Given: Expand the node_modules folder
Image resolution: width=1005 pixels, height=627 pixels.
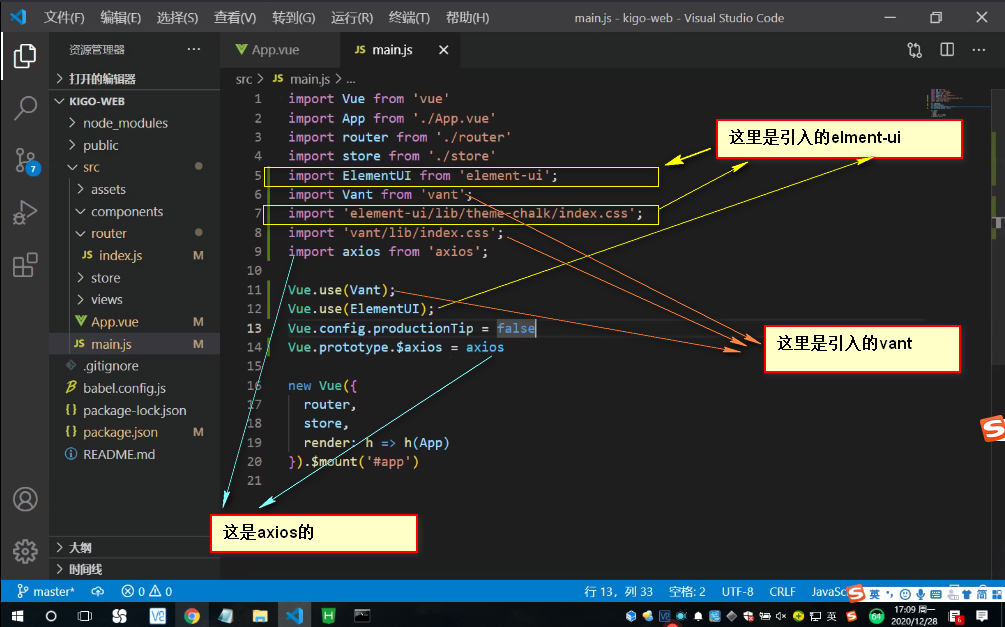Looking at the screenshot, I should tap(135, 123).
